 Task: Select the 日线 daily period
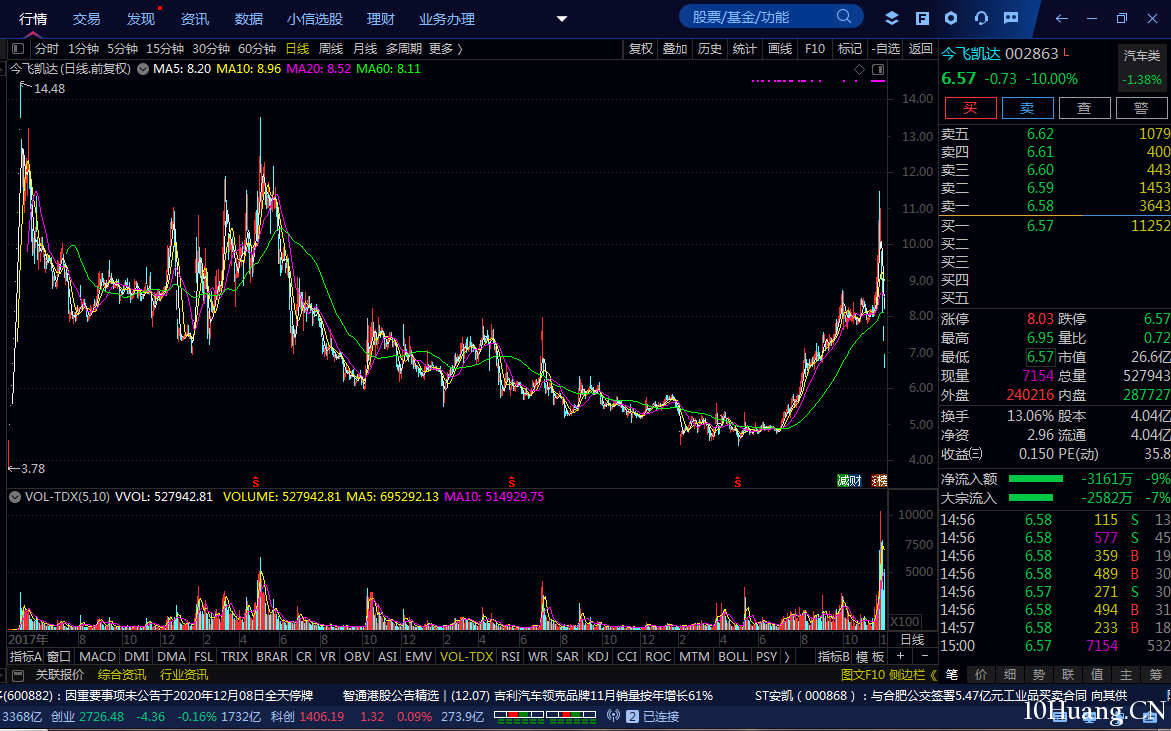[297, 49]
